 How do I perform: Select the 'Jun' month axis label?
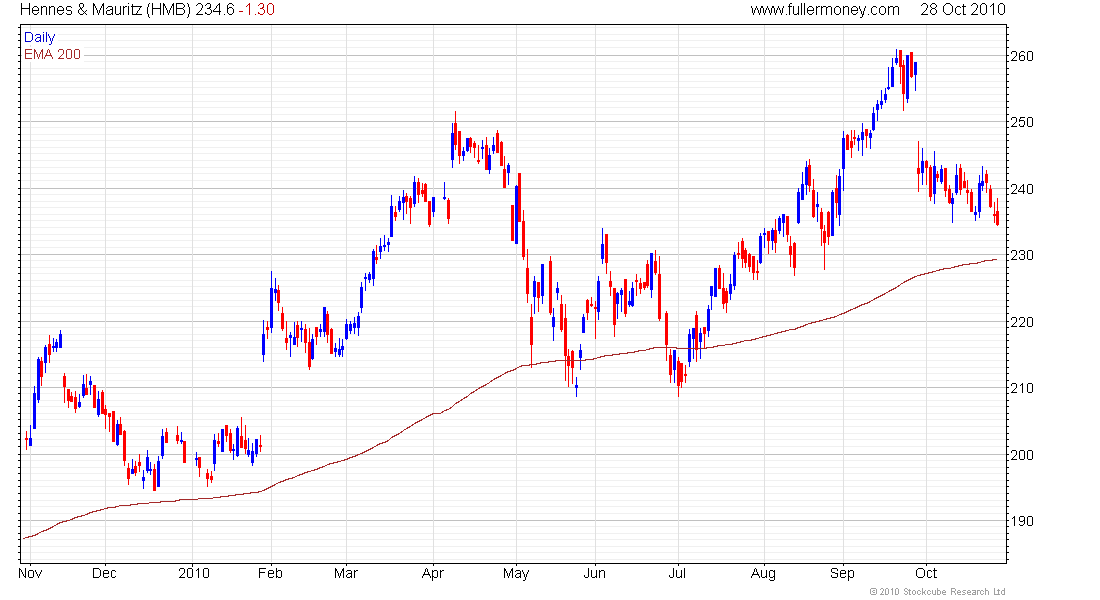595,573
